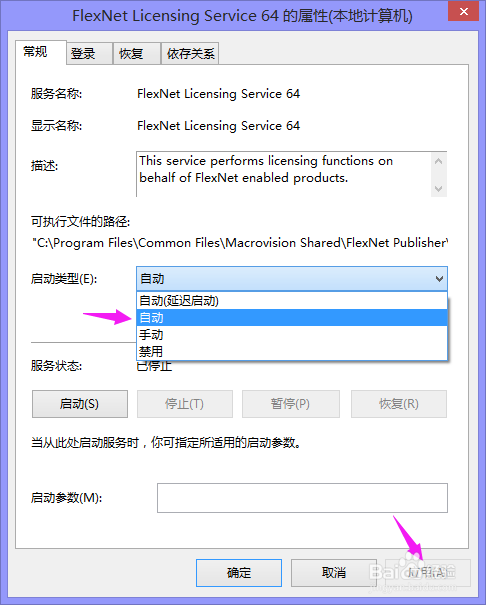Click the 恢复(R) service button
Image resolution: width=486 pixels, height=605 pixels.
399,404
